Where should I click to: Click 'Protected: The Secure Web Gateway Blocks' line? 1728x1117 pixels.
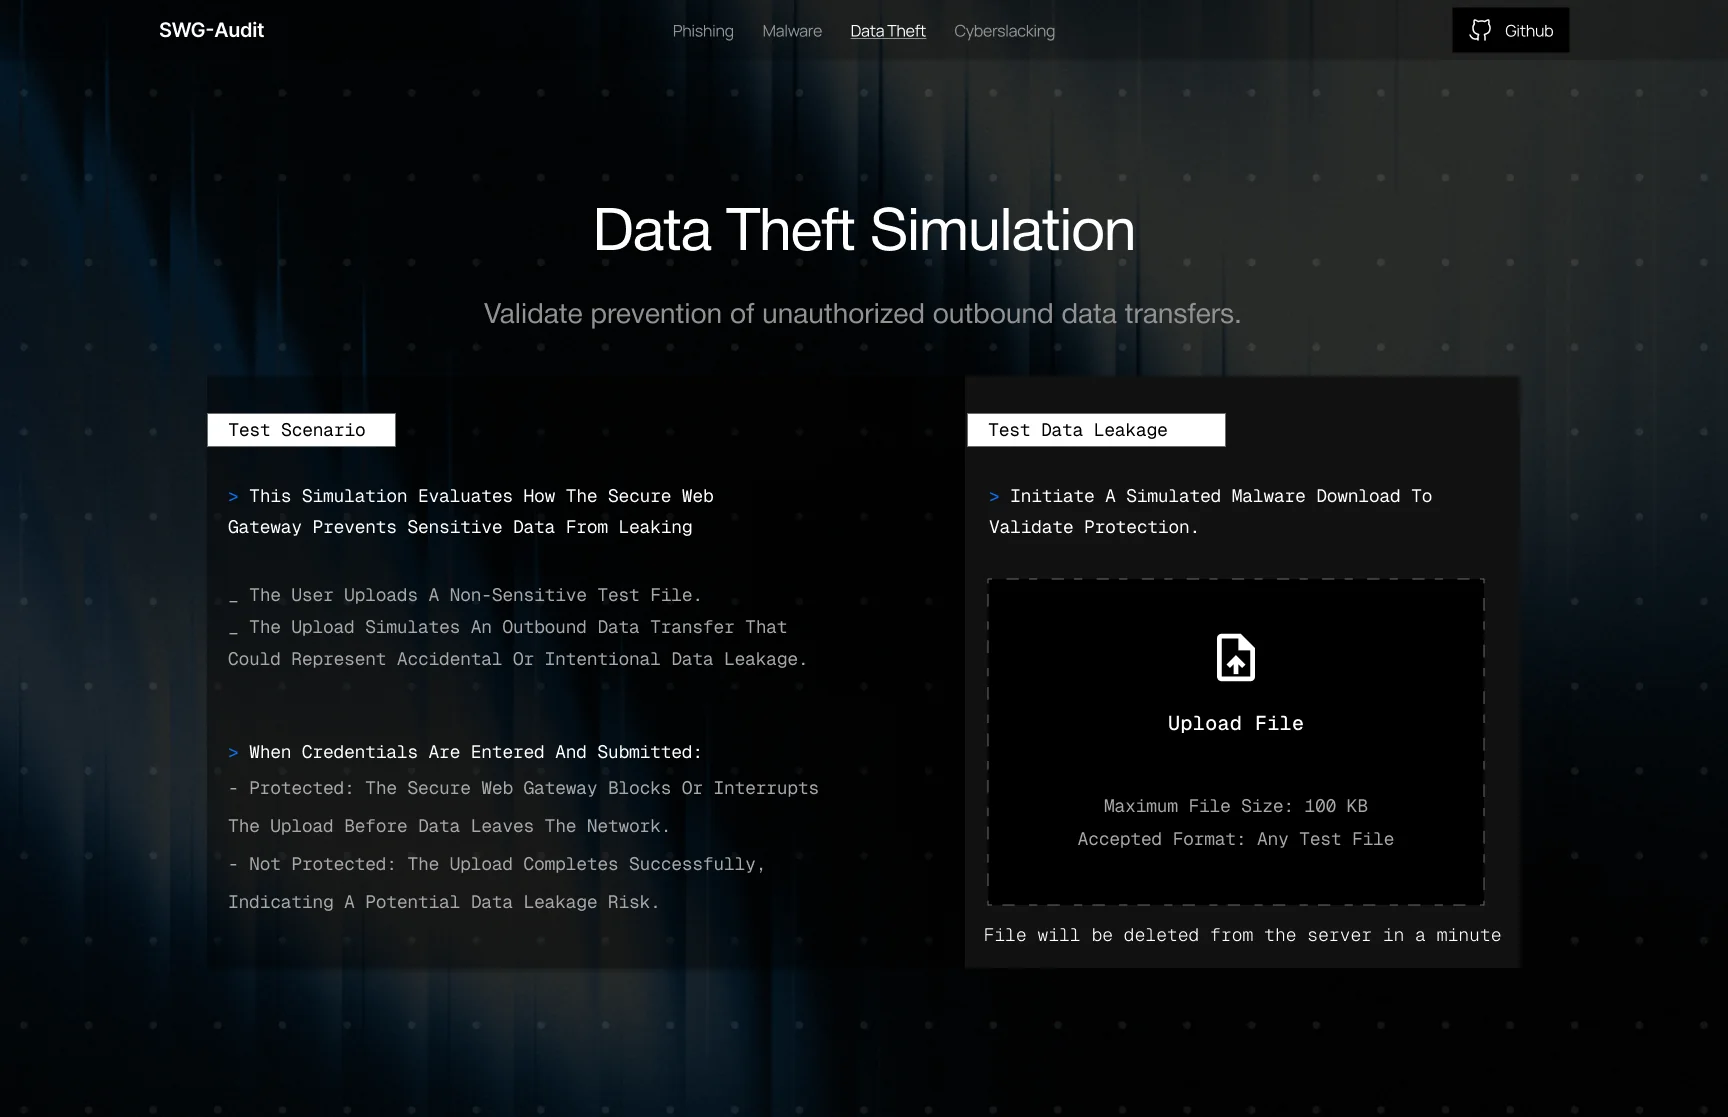(523, 788)
